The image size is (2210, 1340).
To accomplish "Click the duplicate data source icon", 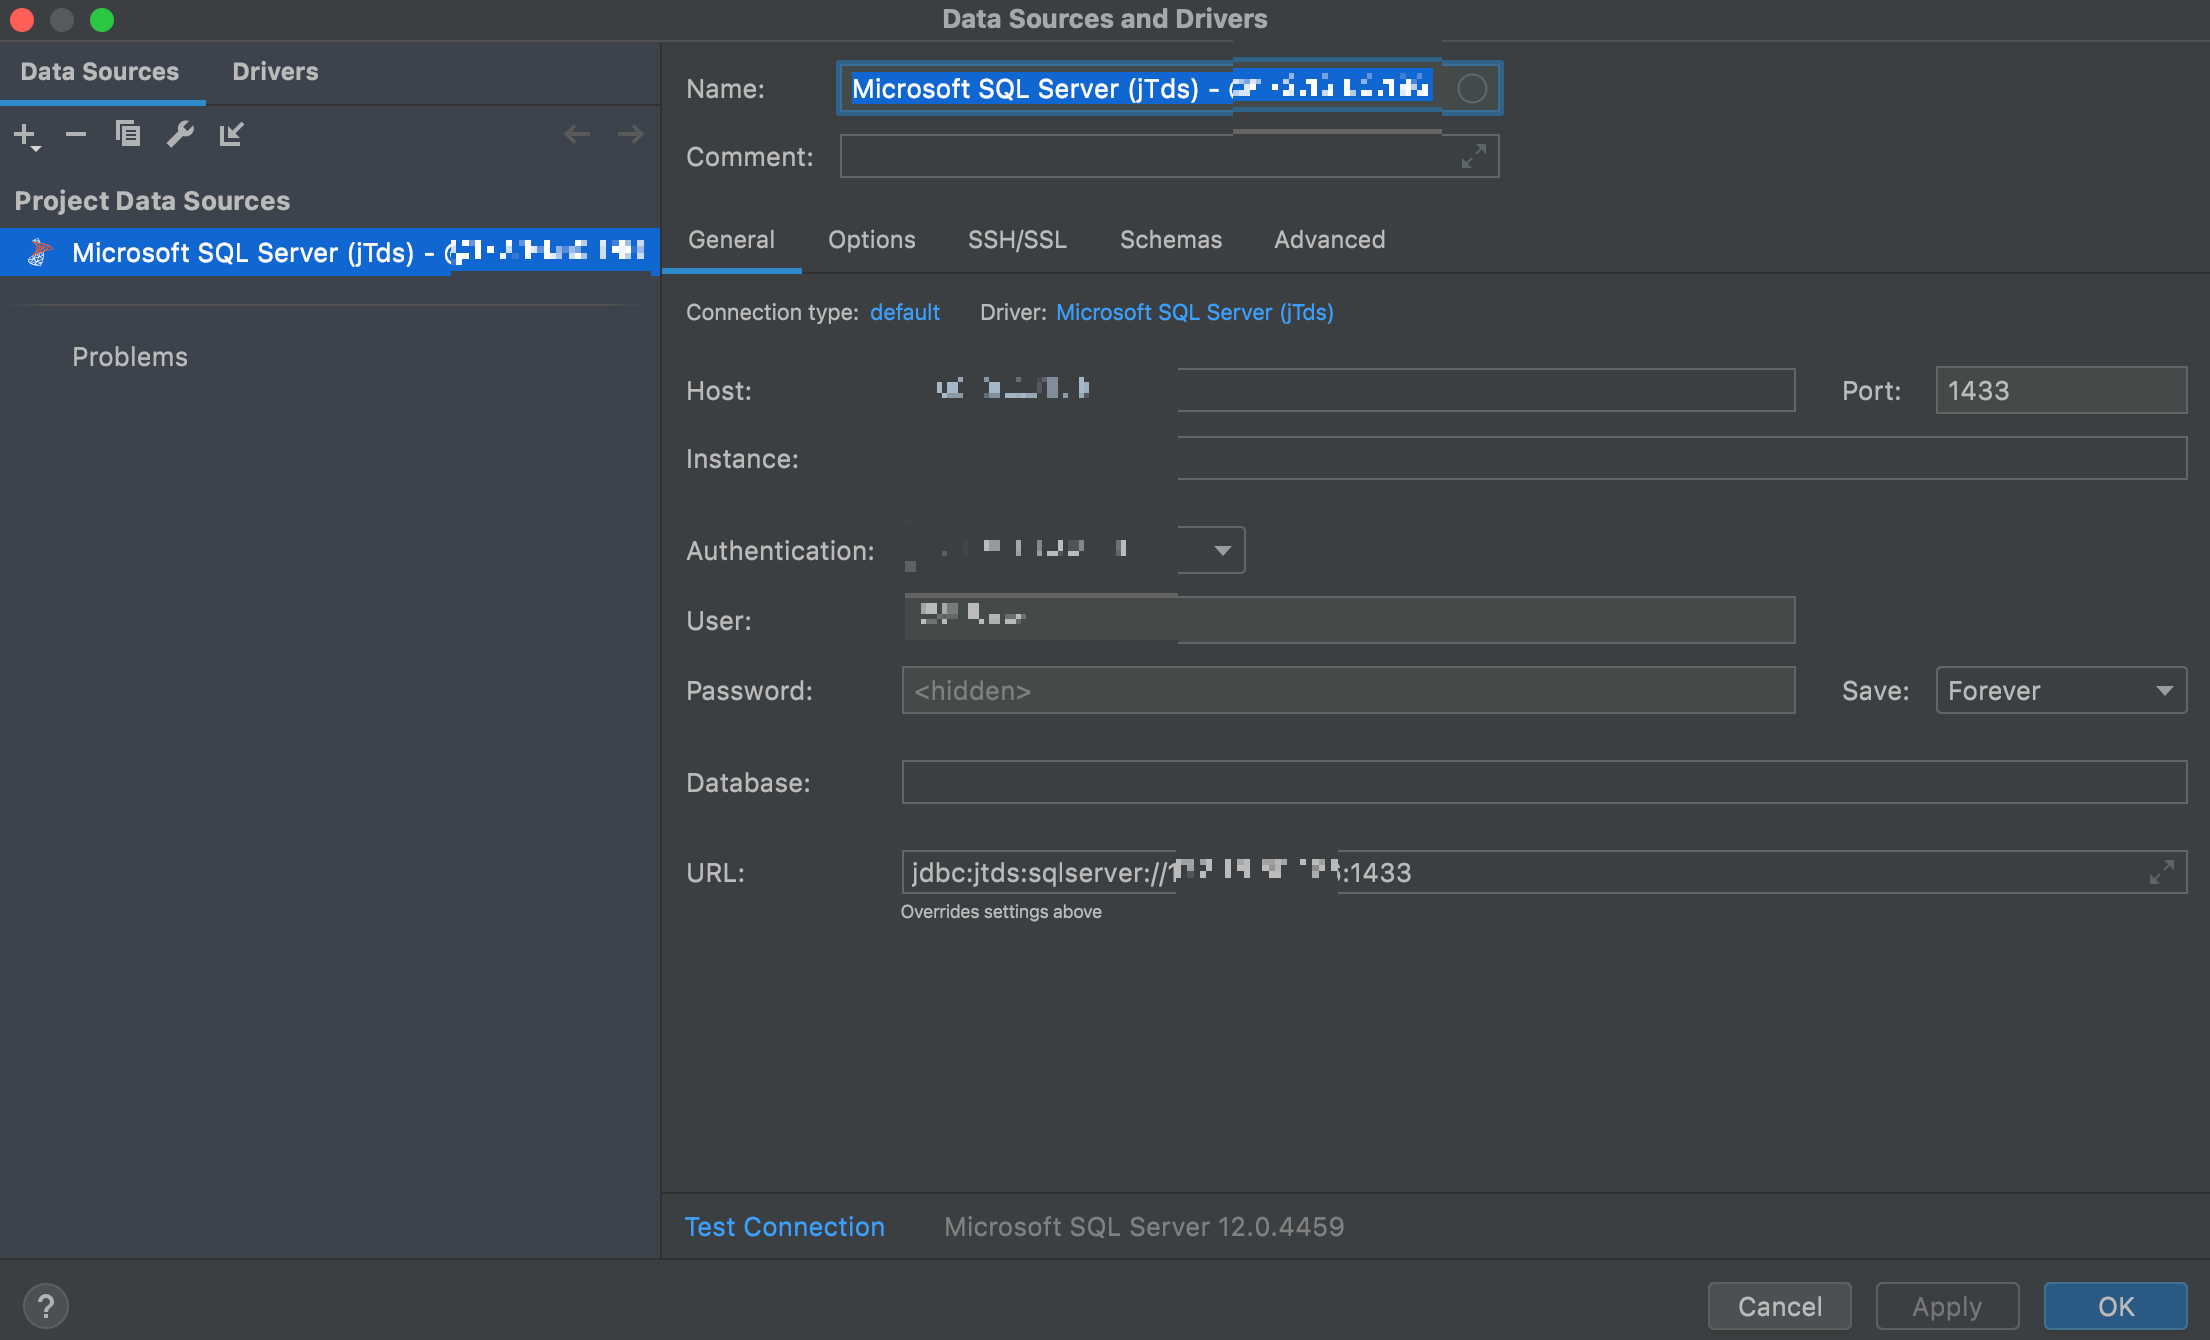I will pyautogui.click(x=128, y=134).
